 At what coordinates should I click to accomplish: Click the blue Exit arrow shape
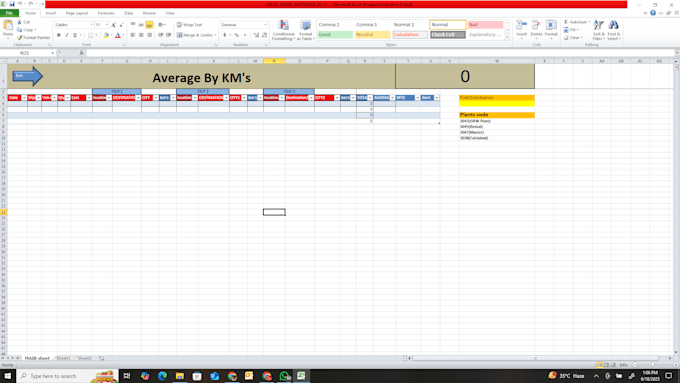(28, 76)
